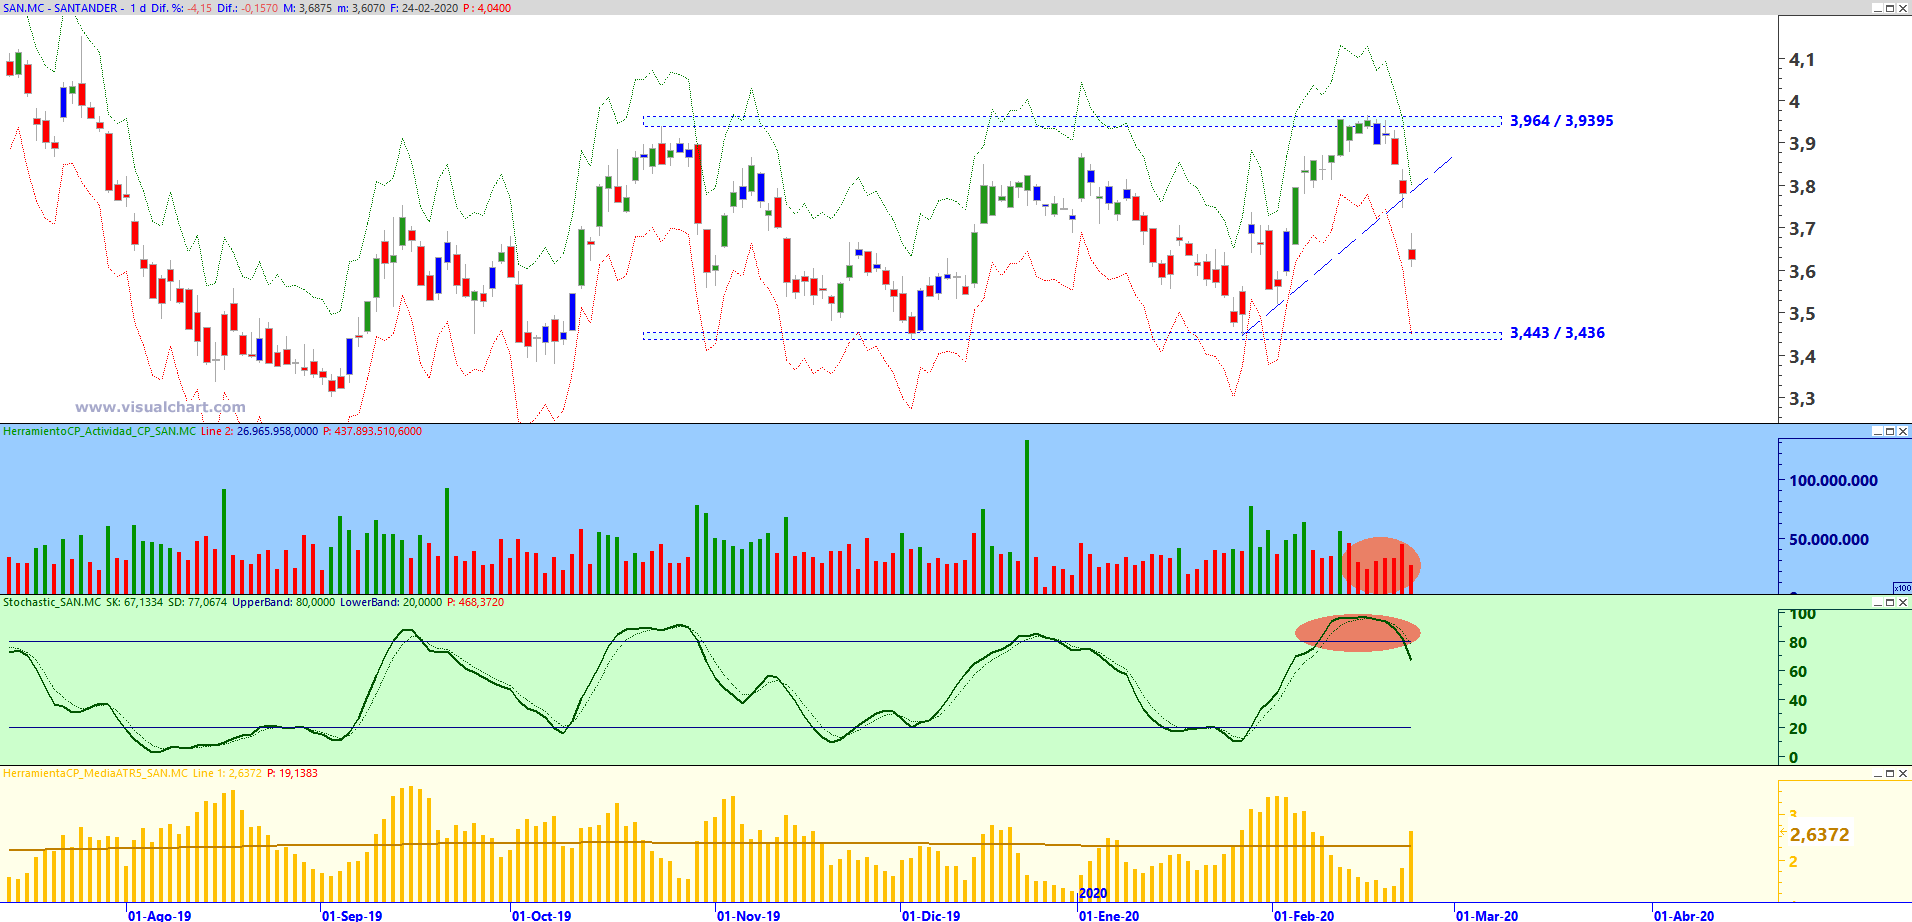Click the Dif.: -0,1570 value
This screenshot has width=1912, height=922.
click(248, 8)
